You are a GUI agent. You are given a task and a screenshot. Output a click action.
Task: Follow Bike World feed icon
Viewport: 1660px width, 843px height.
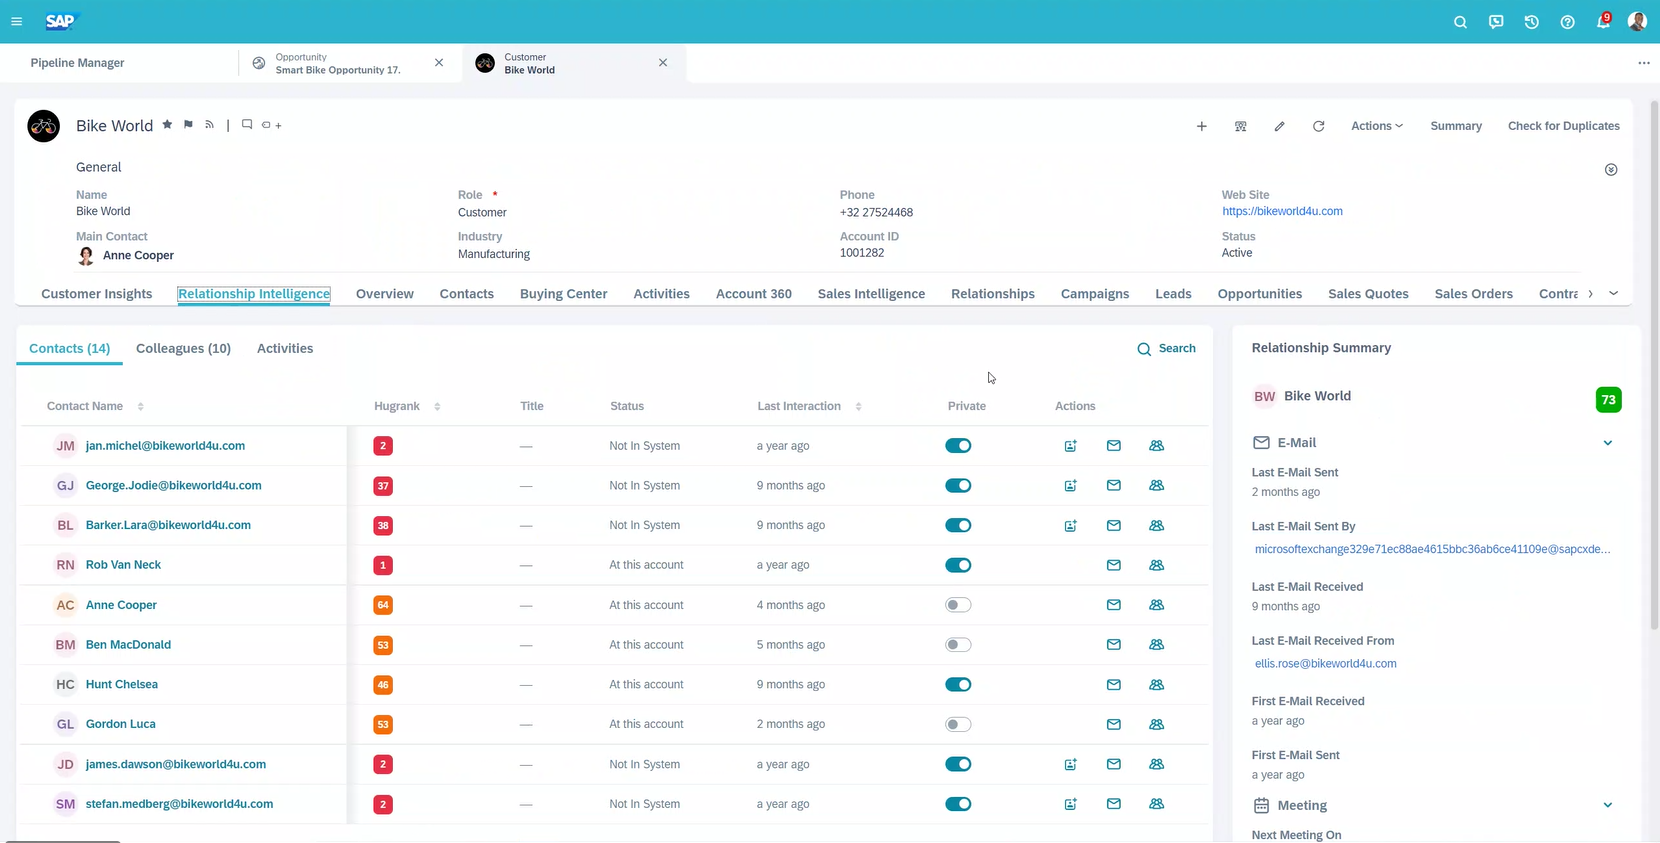click(209, 125)
